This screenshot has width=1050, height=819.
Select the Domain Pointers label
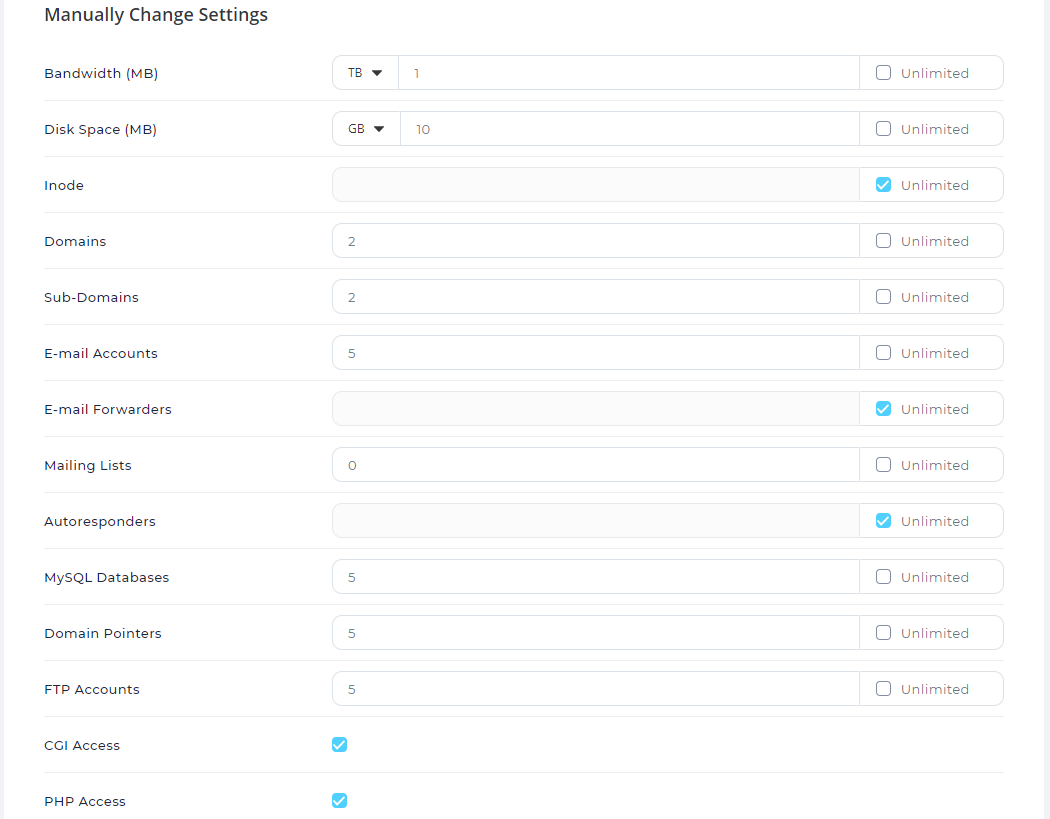coord(102,634)
